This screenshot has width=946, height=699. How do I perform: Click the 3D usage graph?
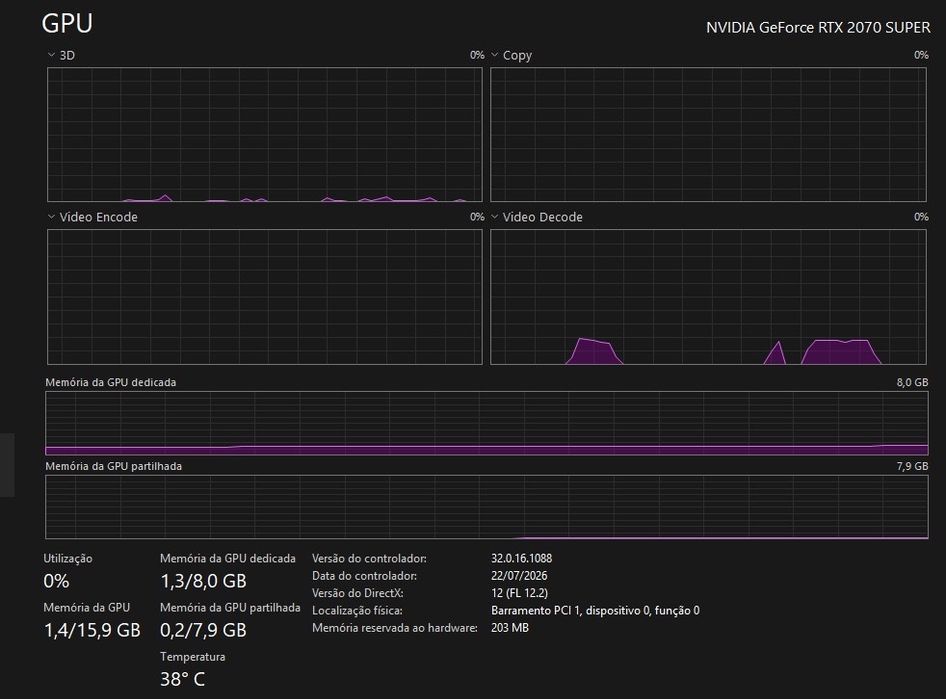[x=265, y=134]
